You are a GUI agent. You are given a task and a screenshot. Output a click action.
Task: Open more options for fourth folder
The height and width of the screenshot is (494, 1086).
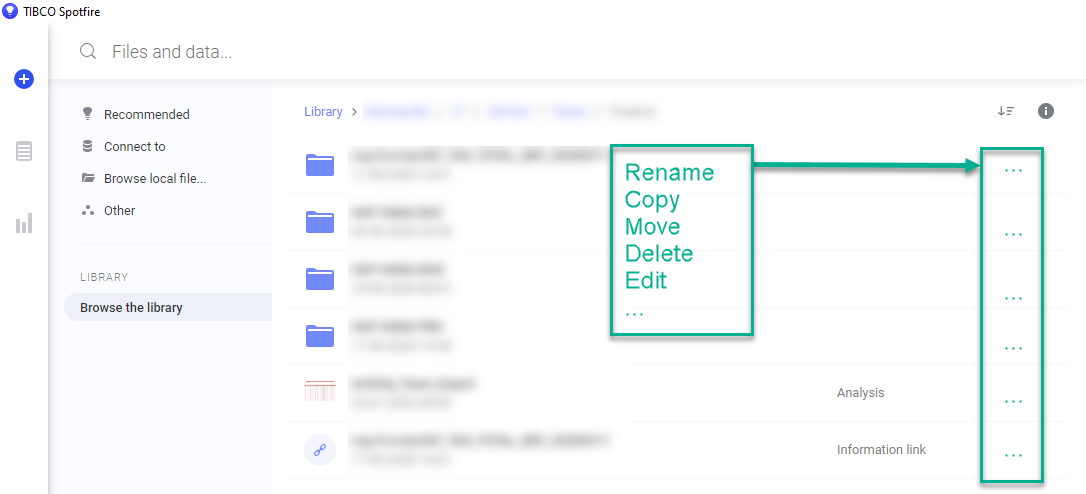(x=1013, y=347)
